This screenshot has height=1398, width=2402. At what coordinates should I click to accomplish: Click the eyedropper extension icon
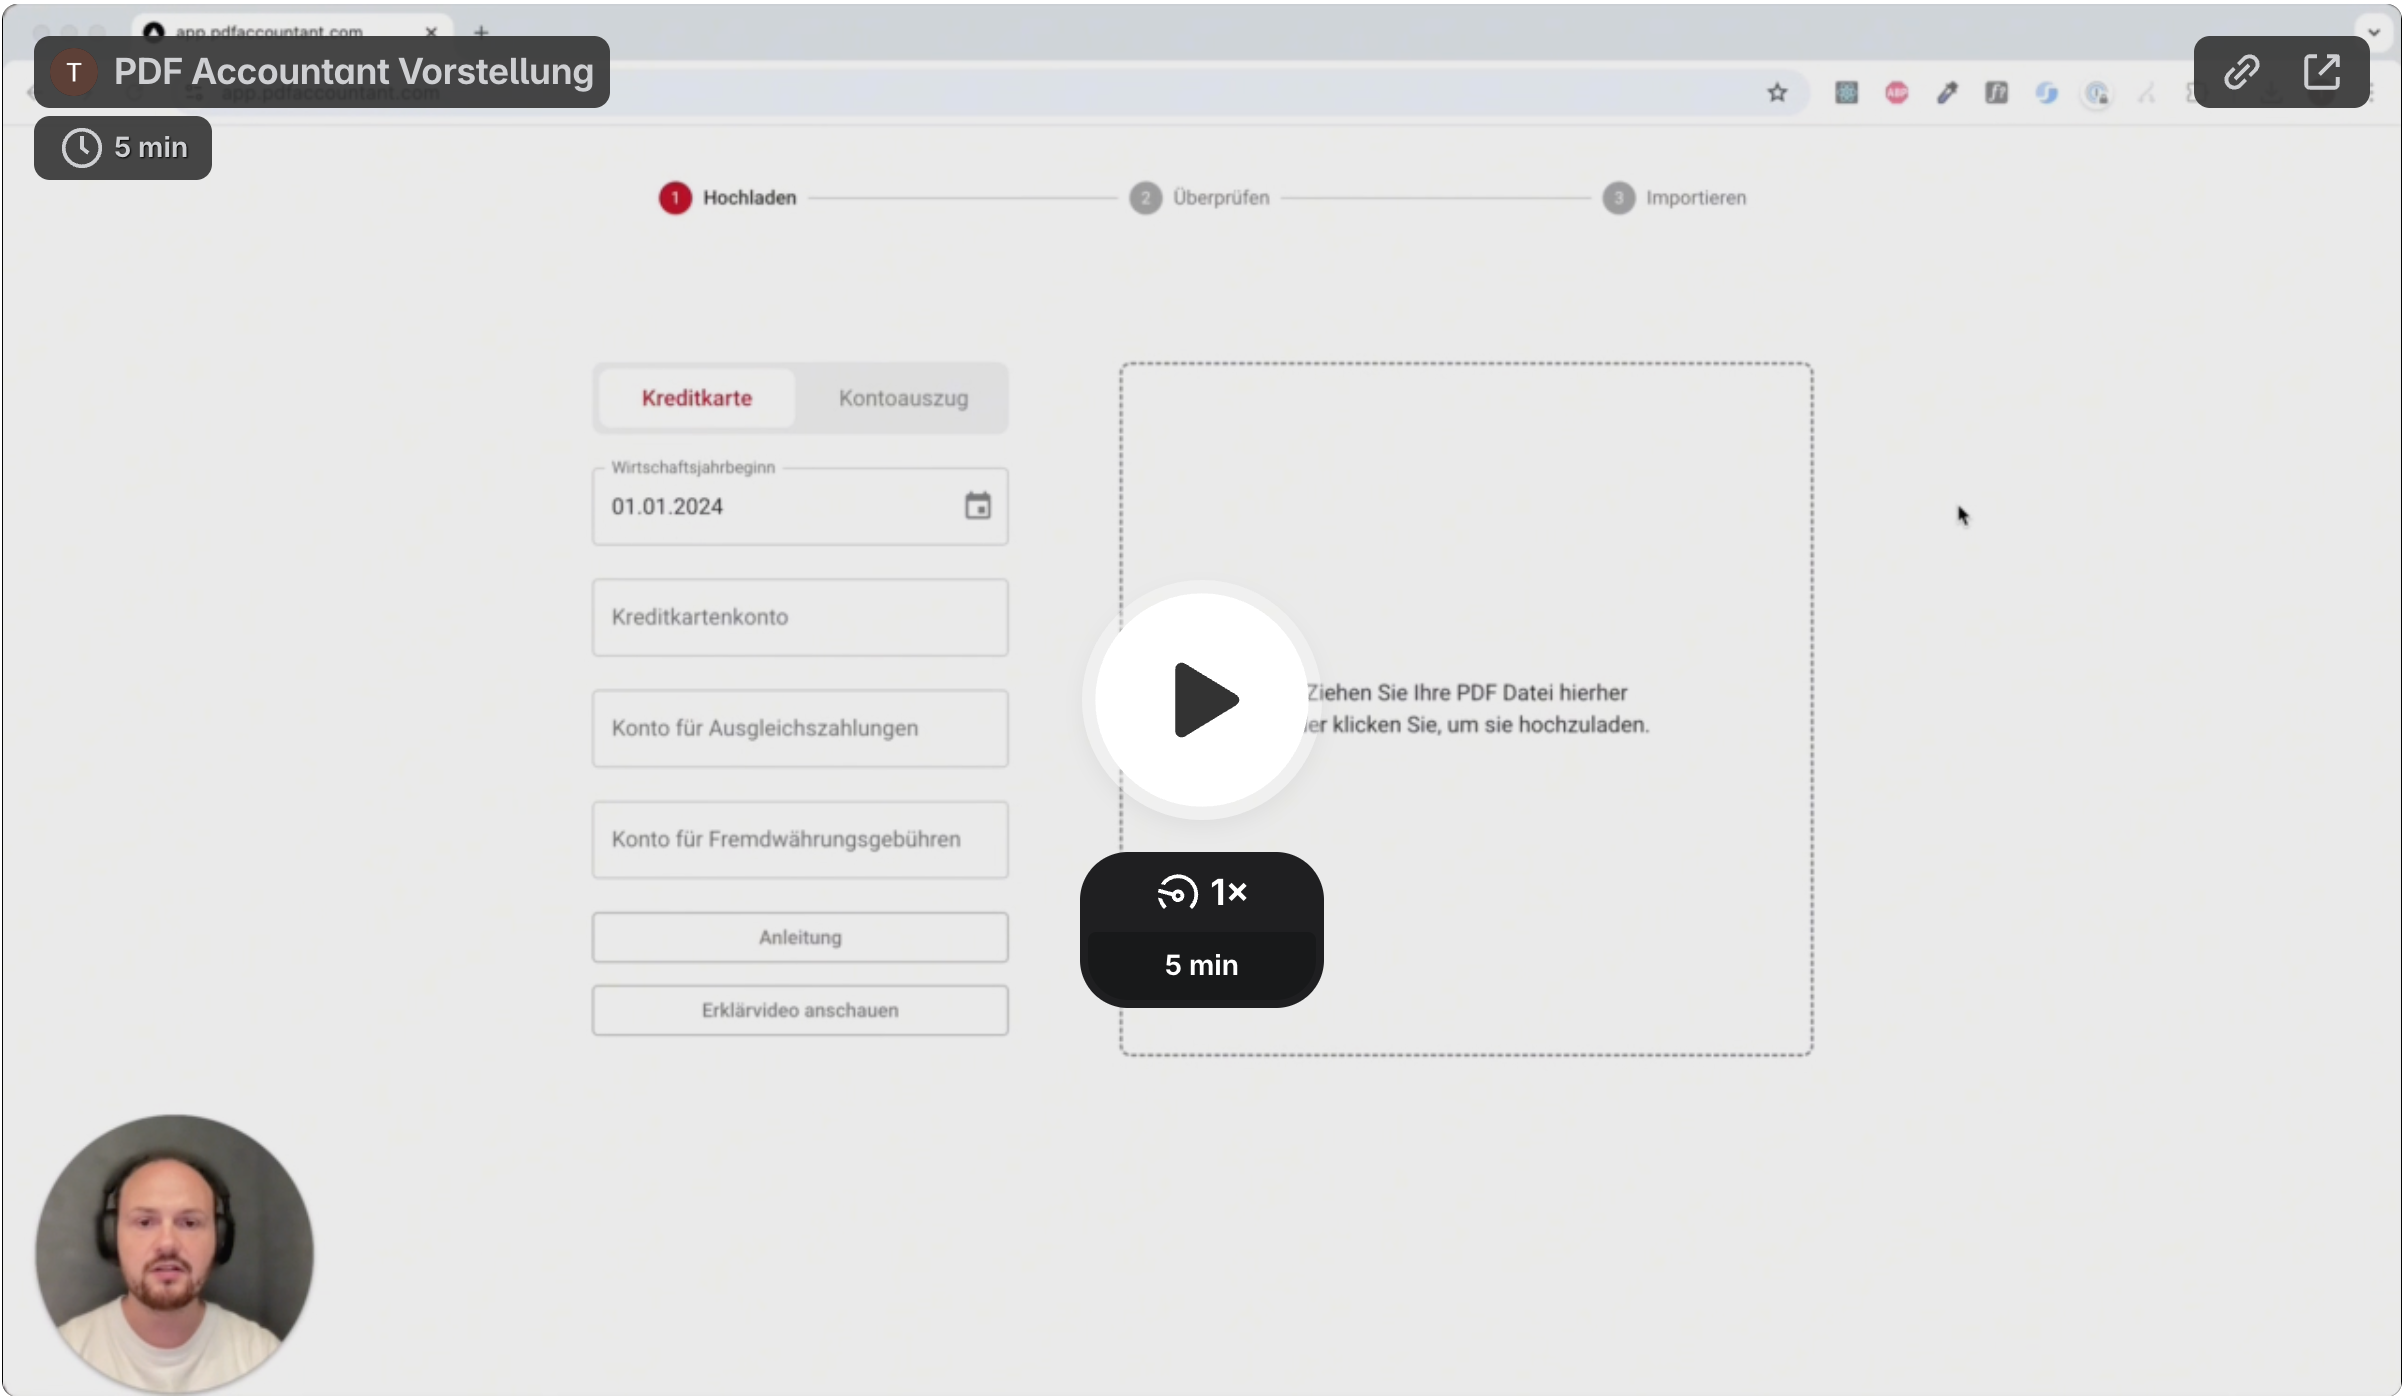click(1946, 93)
